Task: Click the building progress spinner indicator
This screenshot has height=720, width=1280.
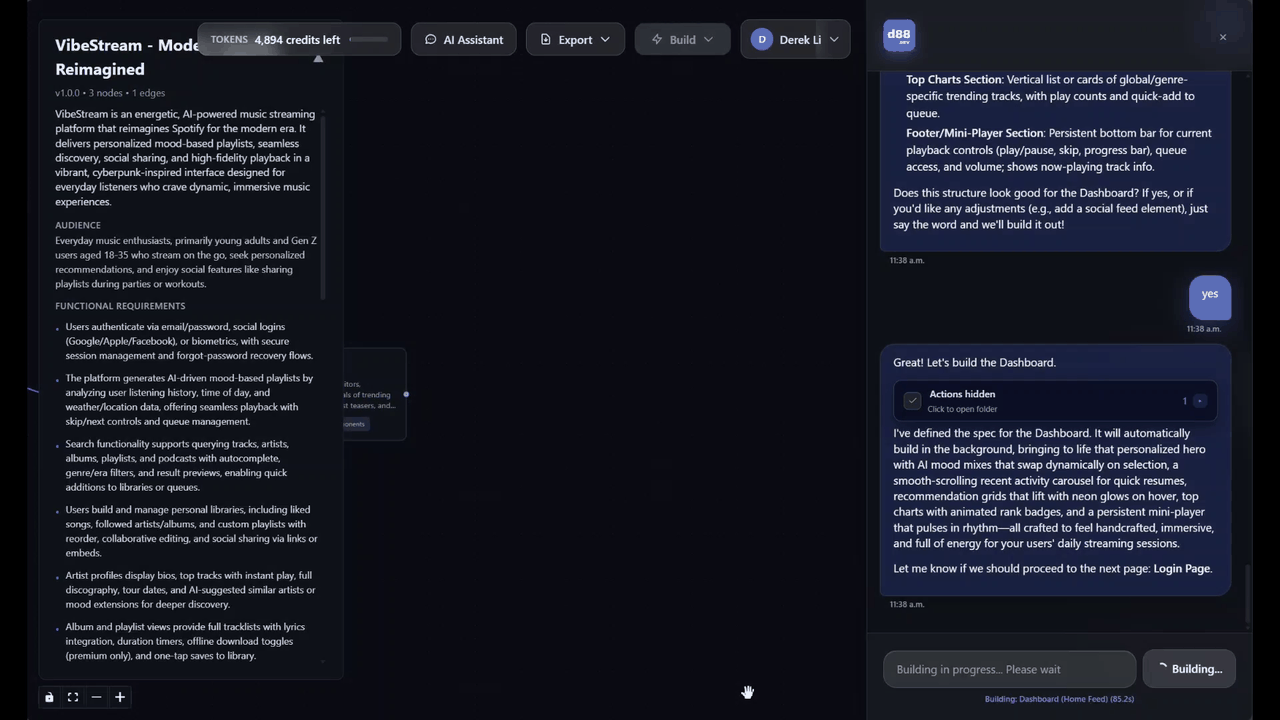Action: click(x=1163, y=668)
